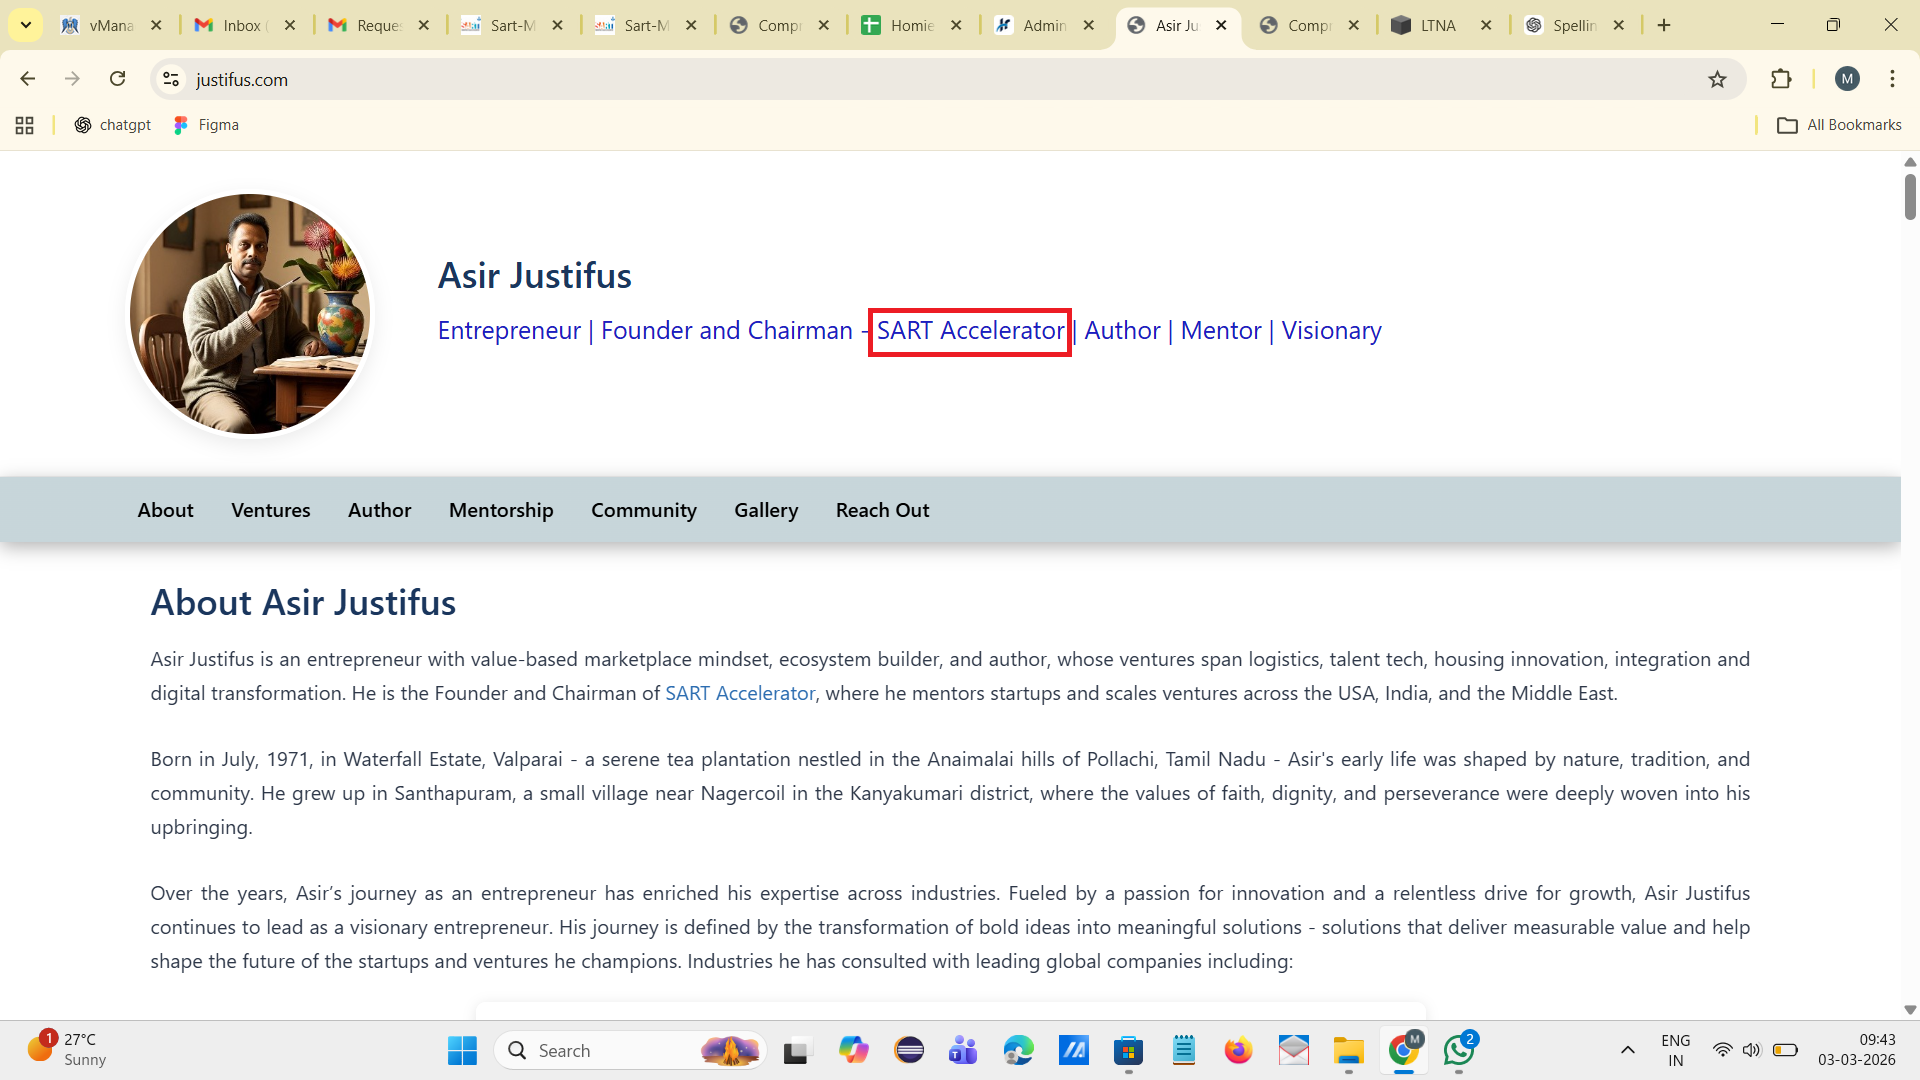Expand the tab search dropdown arrow
This screenshot has height=1080, width=1920.
[x=26, y=25]
